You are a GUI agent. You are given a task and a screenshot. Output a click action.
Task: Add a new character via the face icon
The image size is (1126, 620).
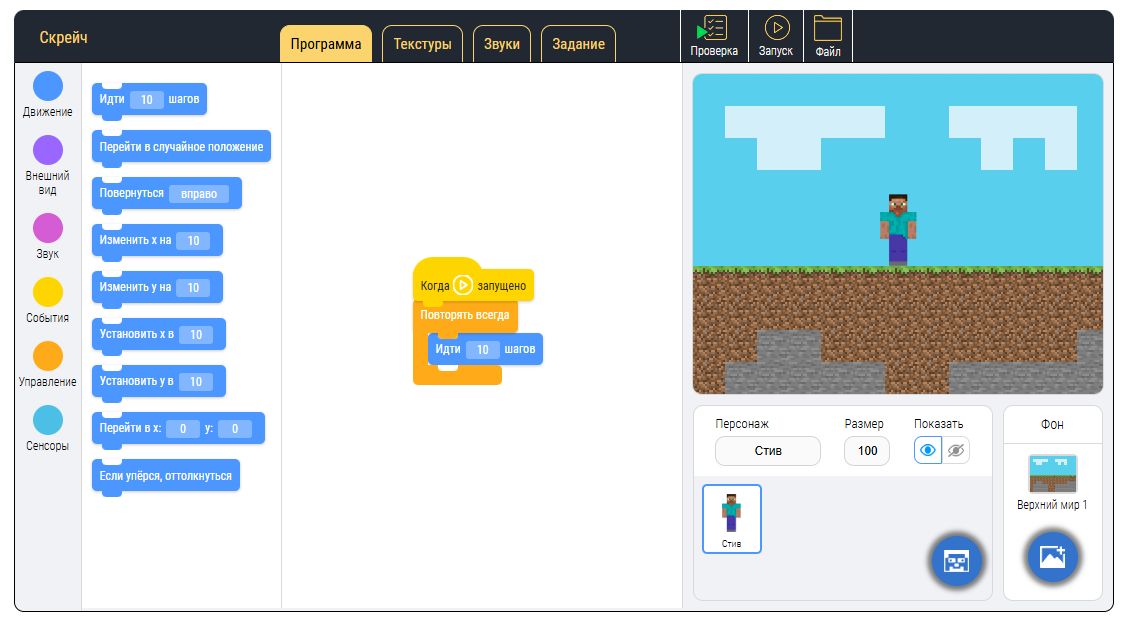tap(956, 561)
